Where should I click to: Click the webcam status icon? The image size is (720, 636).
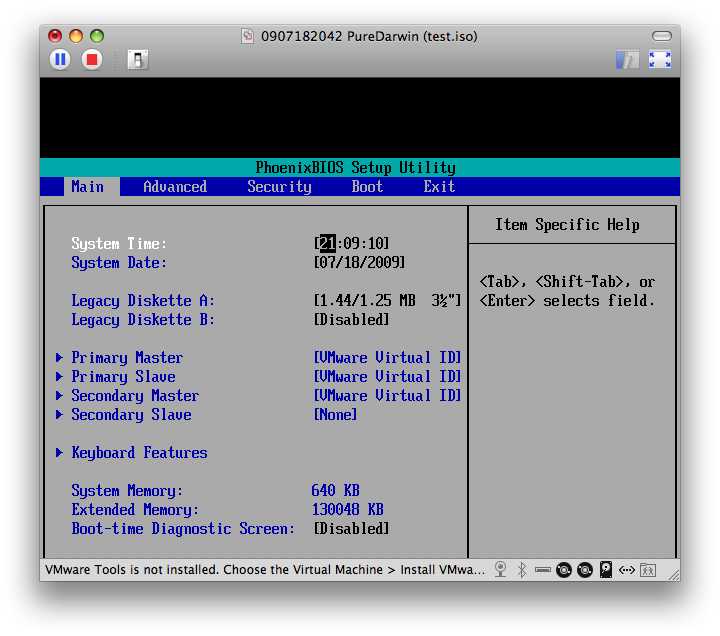pyautogui.click(x=501, y=570)
